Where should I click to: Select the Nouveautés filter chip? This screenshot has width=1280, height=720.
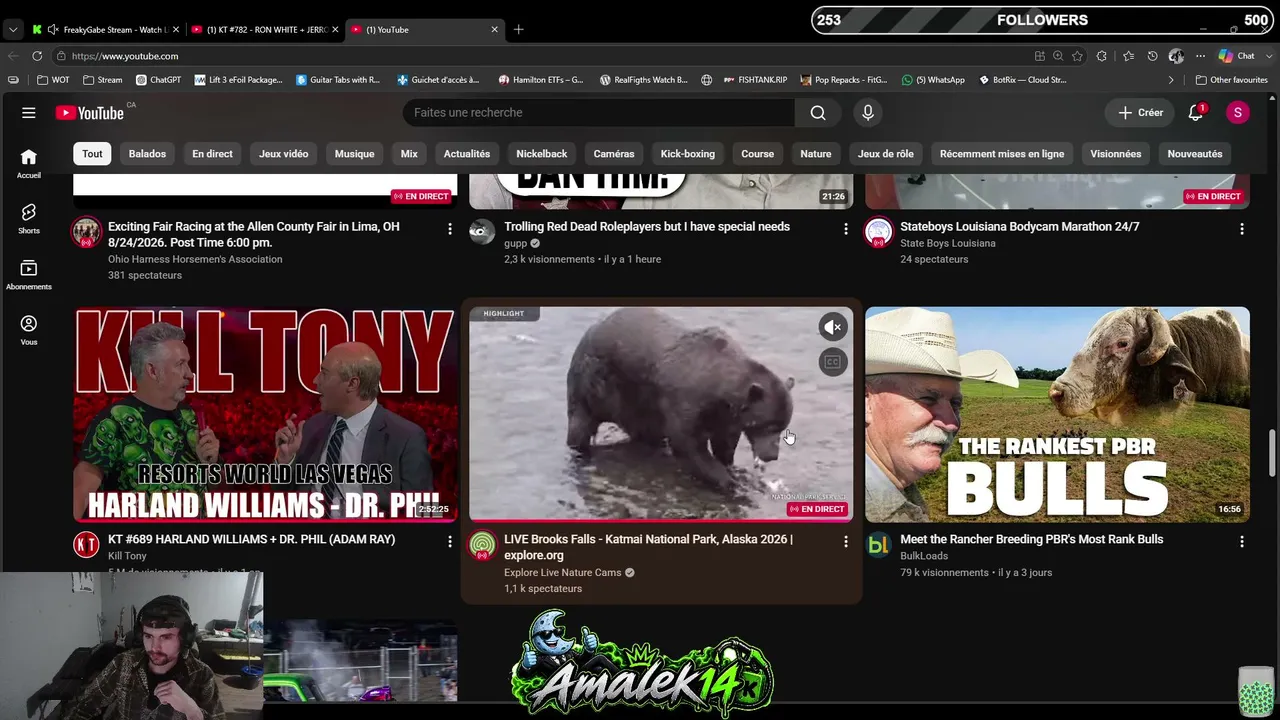[x=1195, y=154]
